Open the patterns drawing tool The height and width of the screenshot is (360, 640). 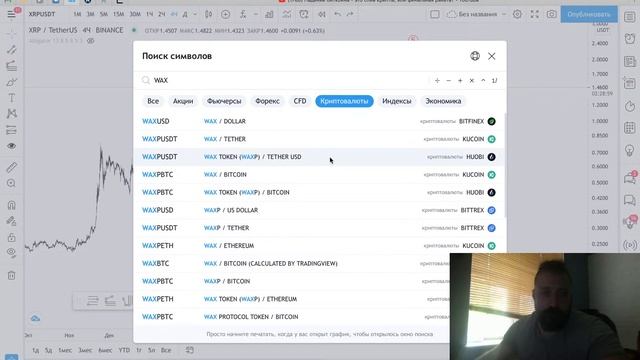click(x=11, y=113)
